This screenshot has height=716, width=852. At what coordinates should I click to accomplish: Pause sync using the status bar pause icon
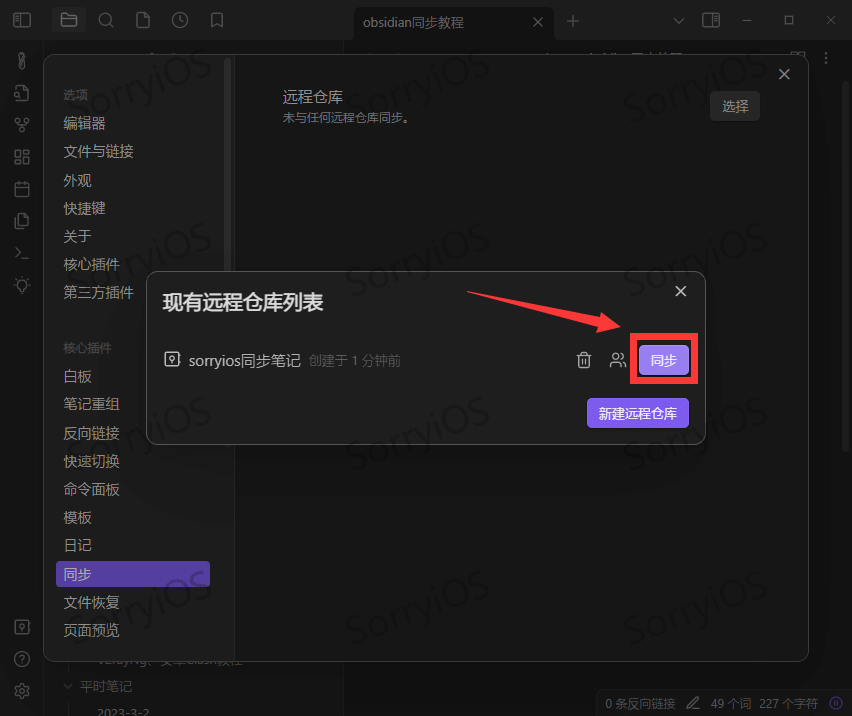(836, 703)
